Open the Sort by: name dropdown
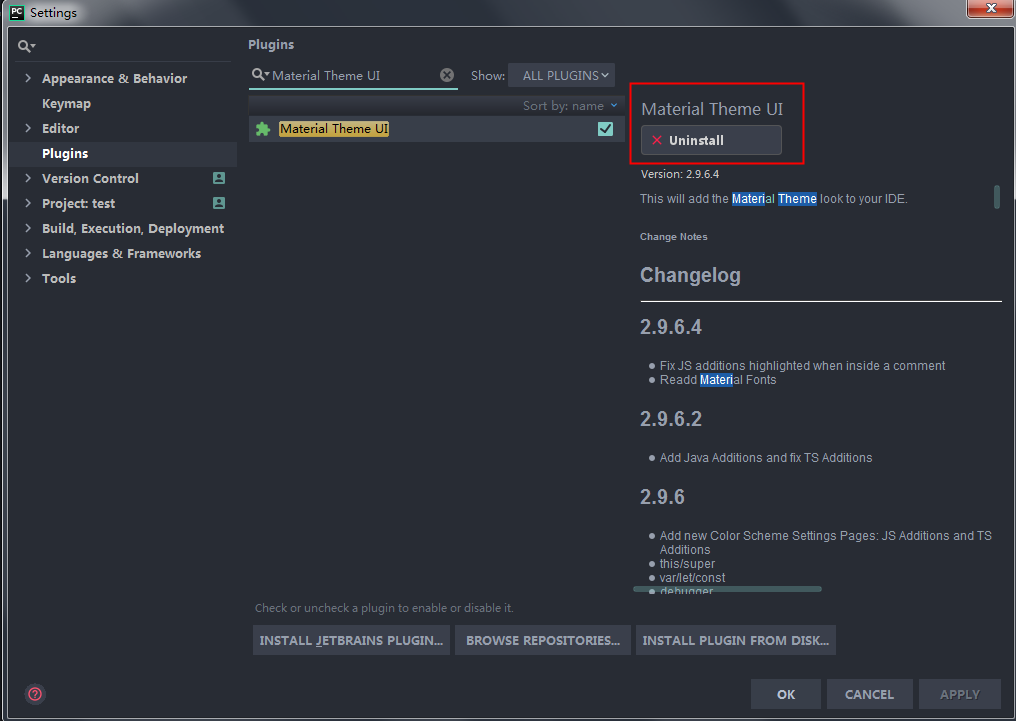The image size is (1016, 721). (570, 106)
